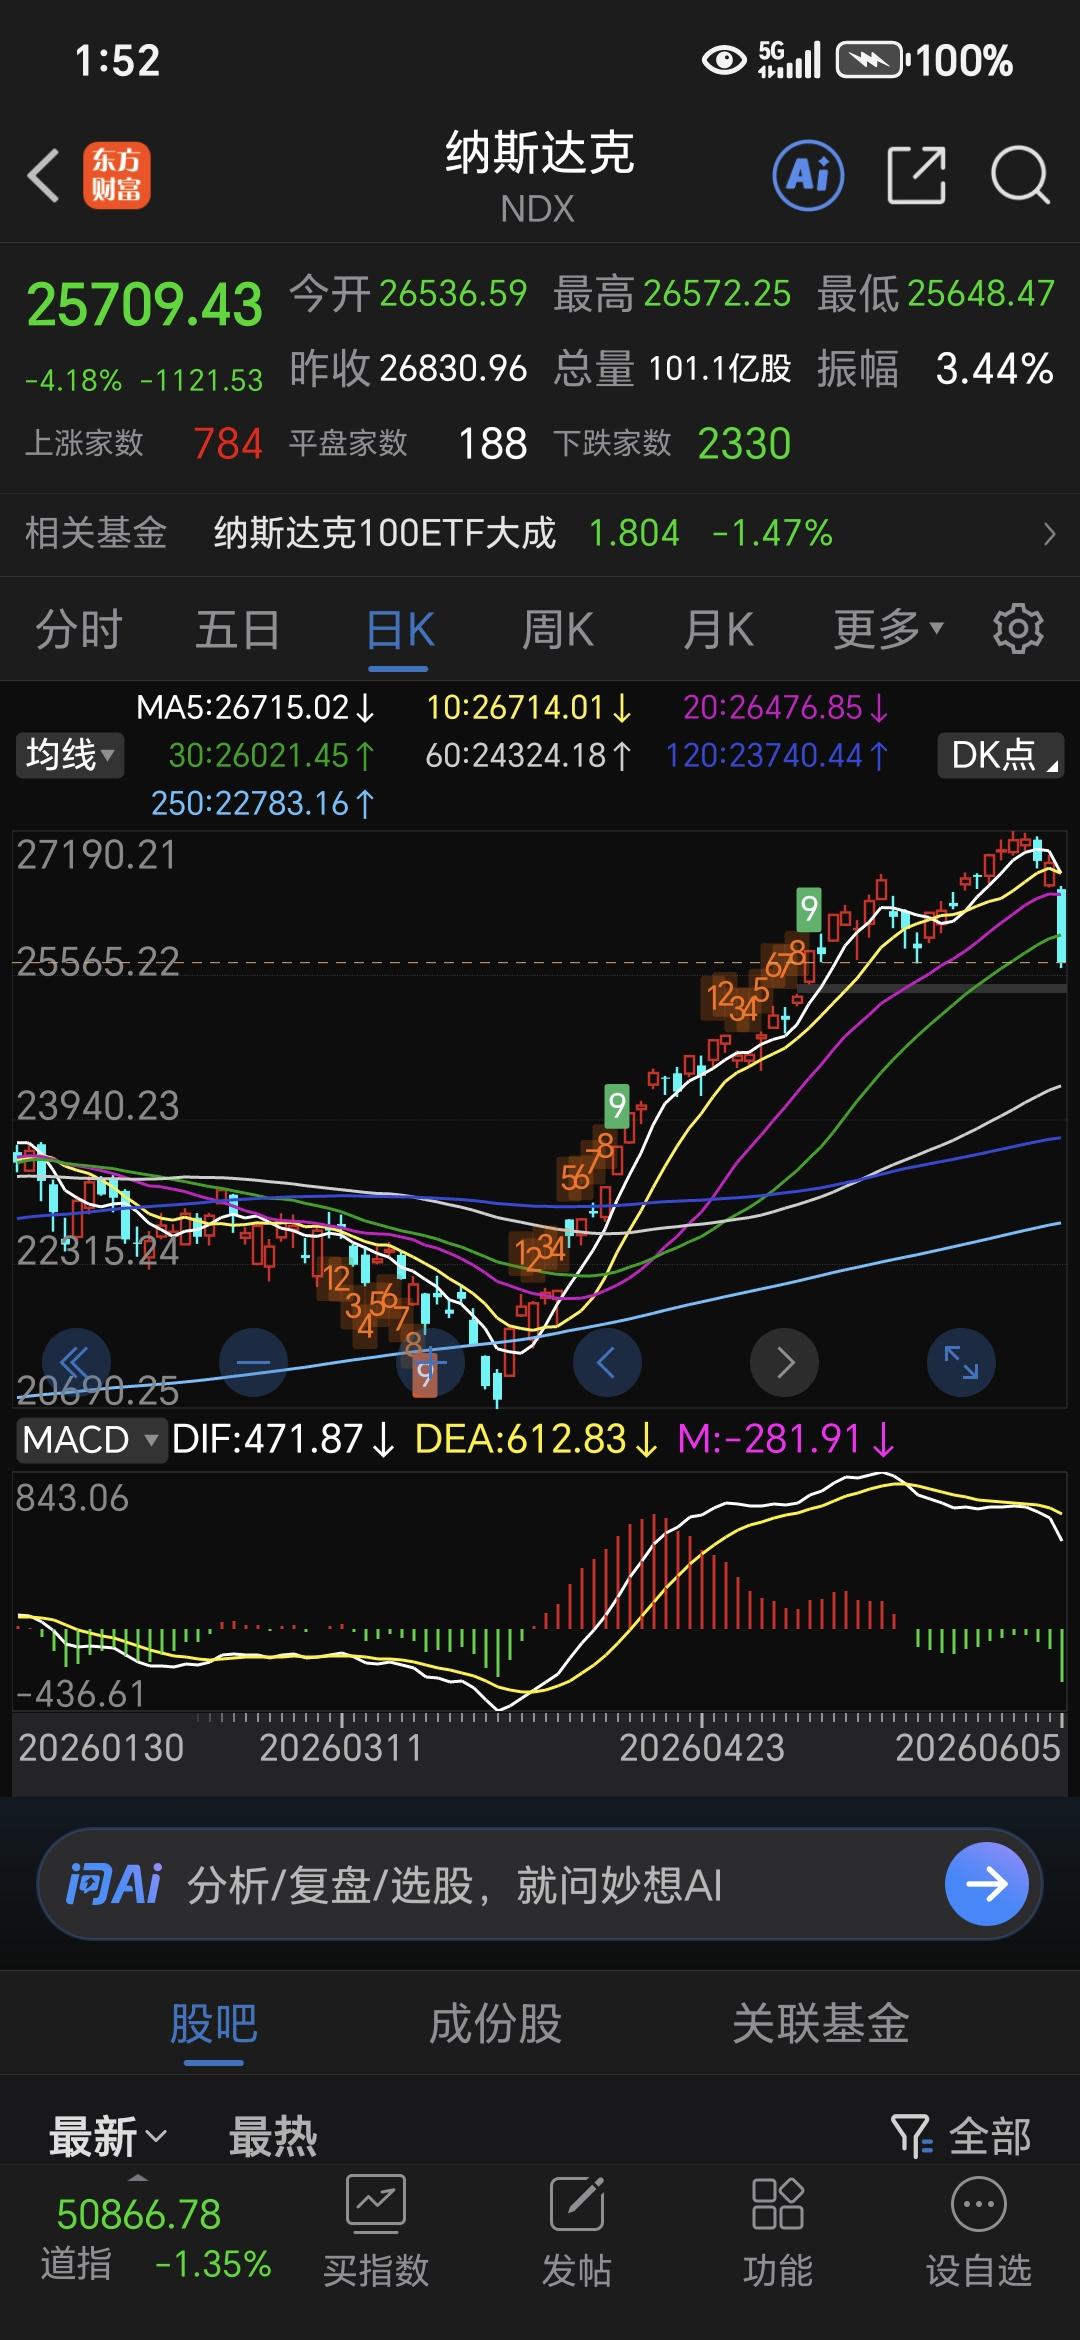The height and width of the screenshot is (2340, 1080).
Task: Jump to earliest with double-left arrow
Action: tap(75, 1362)
